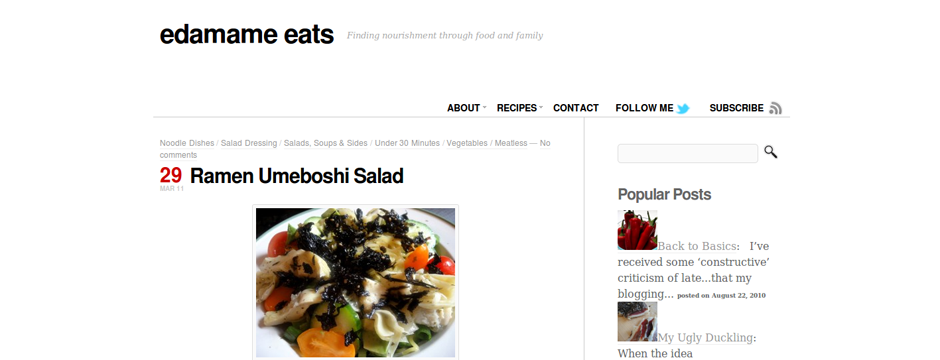Open the Salad Dressing category link
Viewport: 940px width, 360px height.
pos(249,143)
